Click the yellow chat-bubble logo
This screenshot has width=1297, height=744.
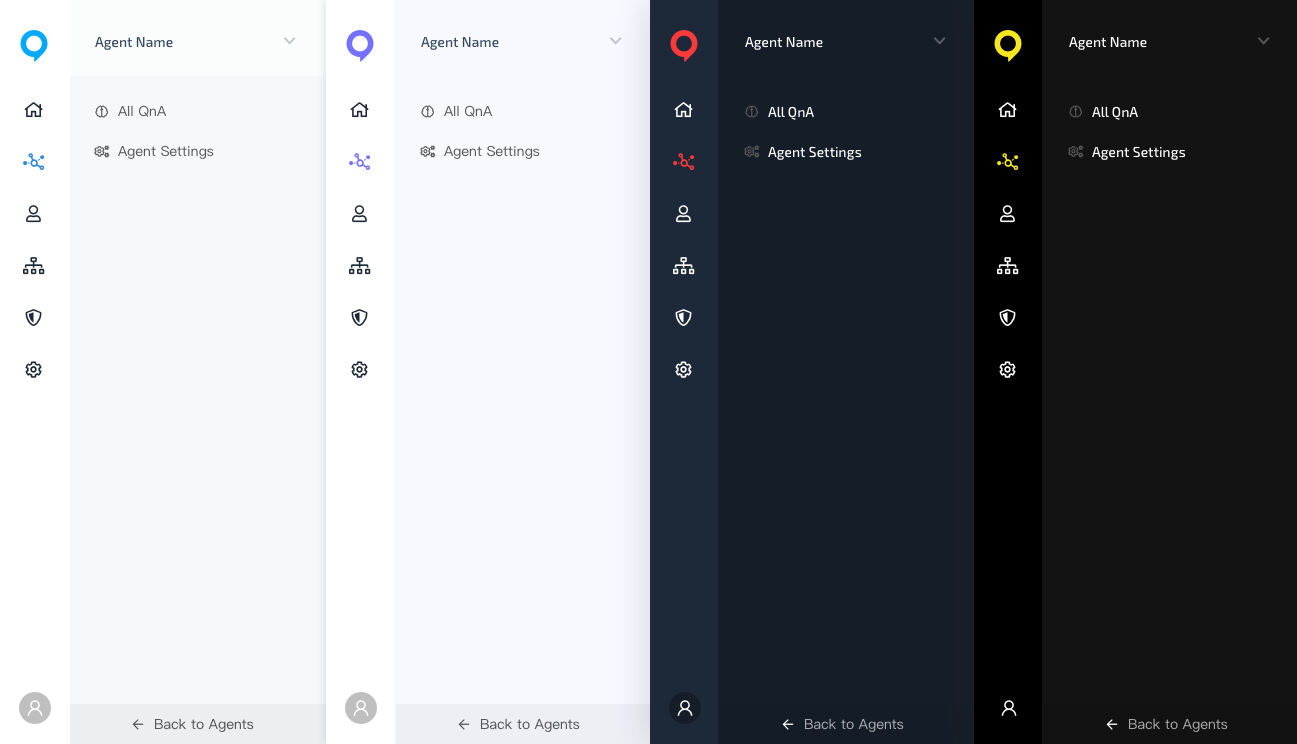pos(1008,45)
